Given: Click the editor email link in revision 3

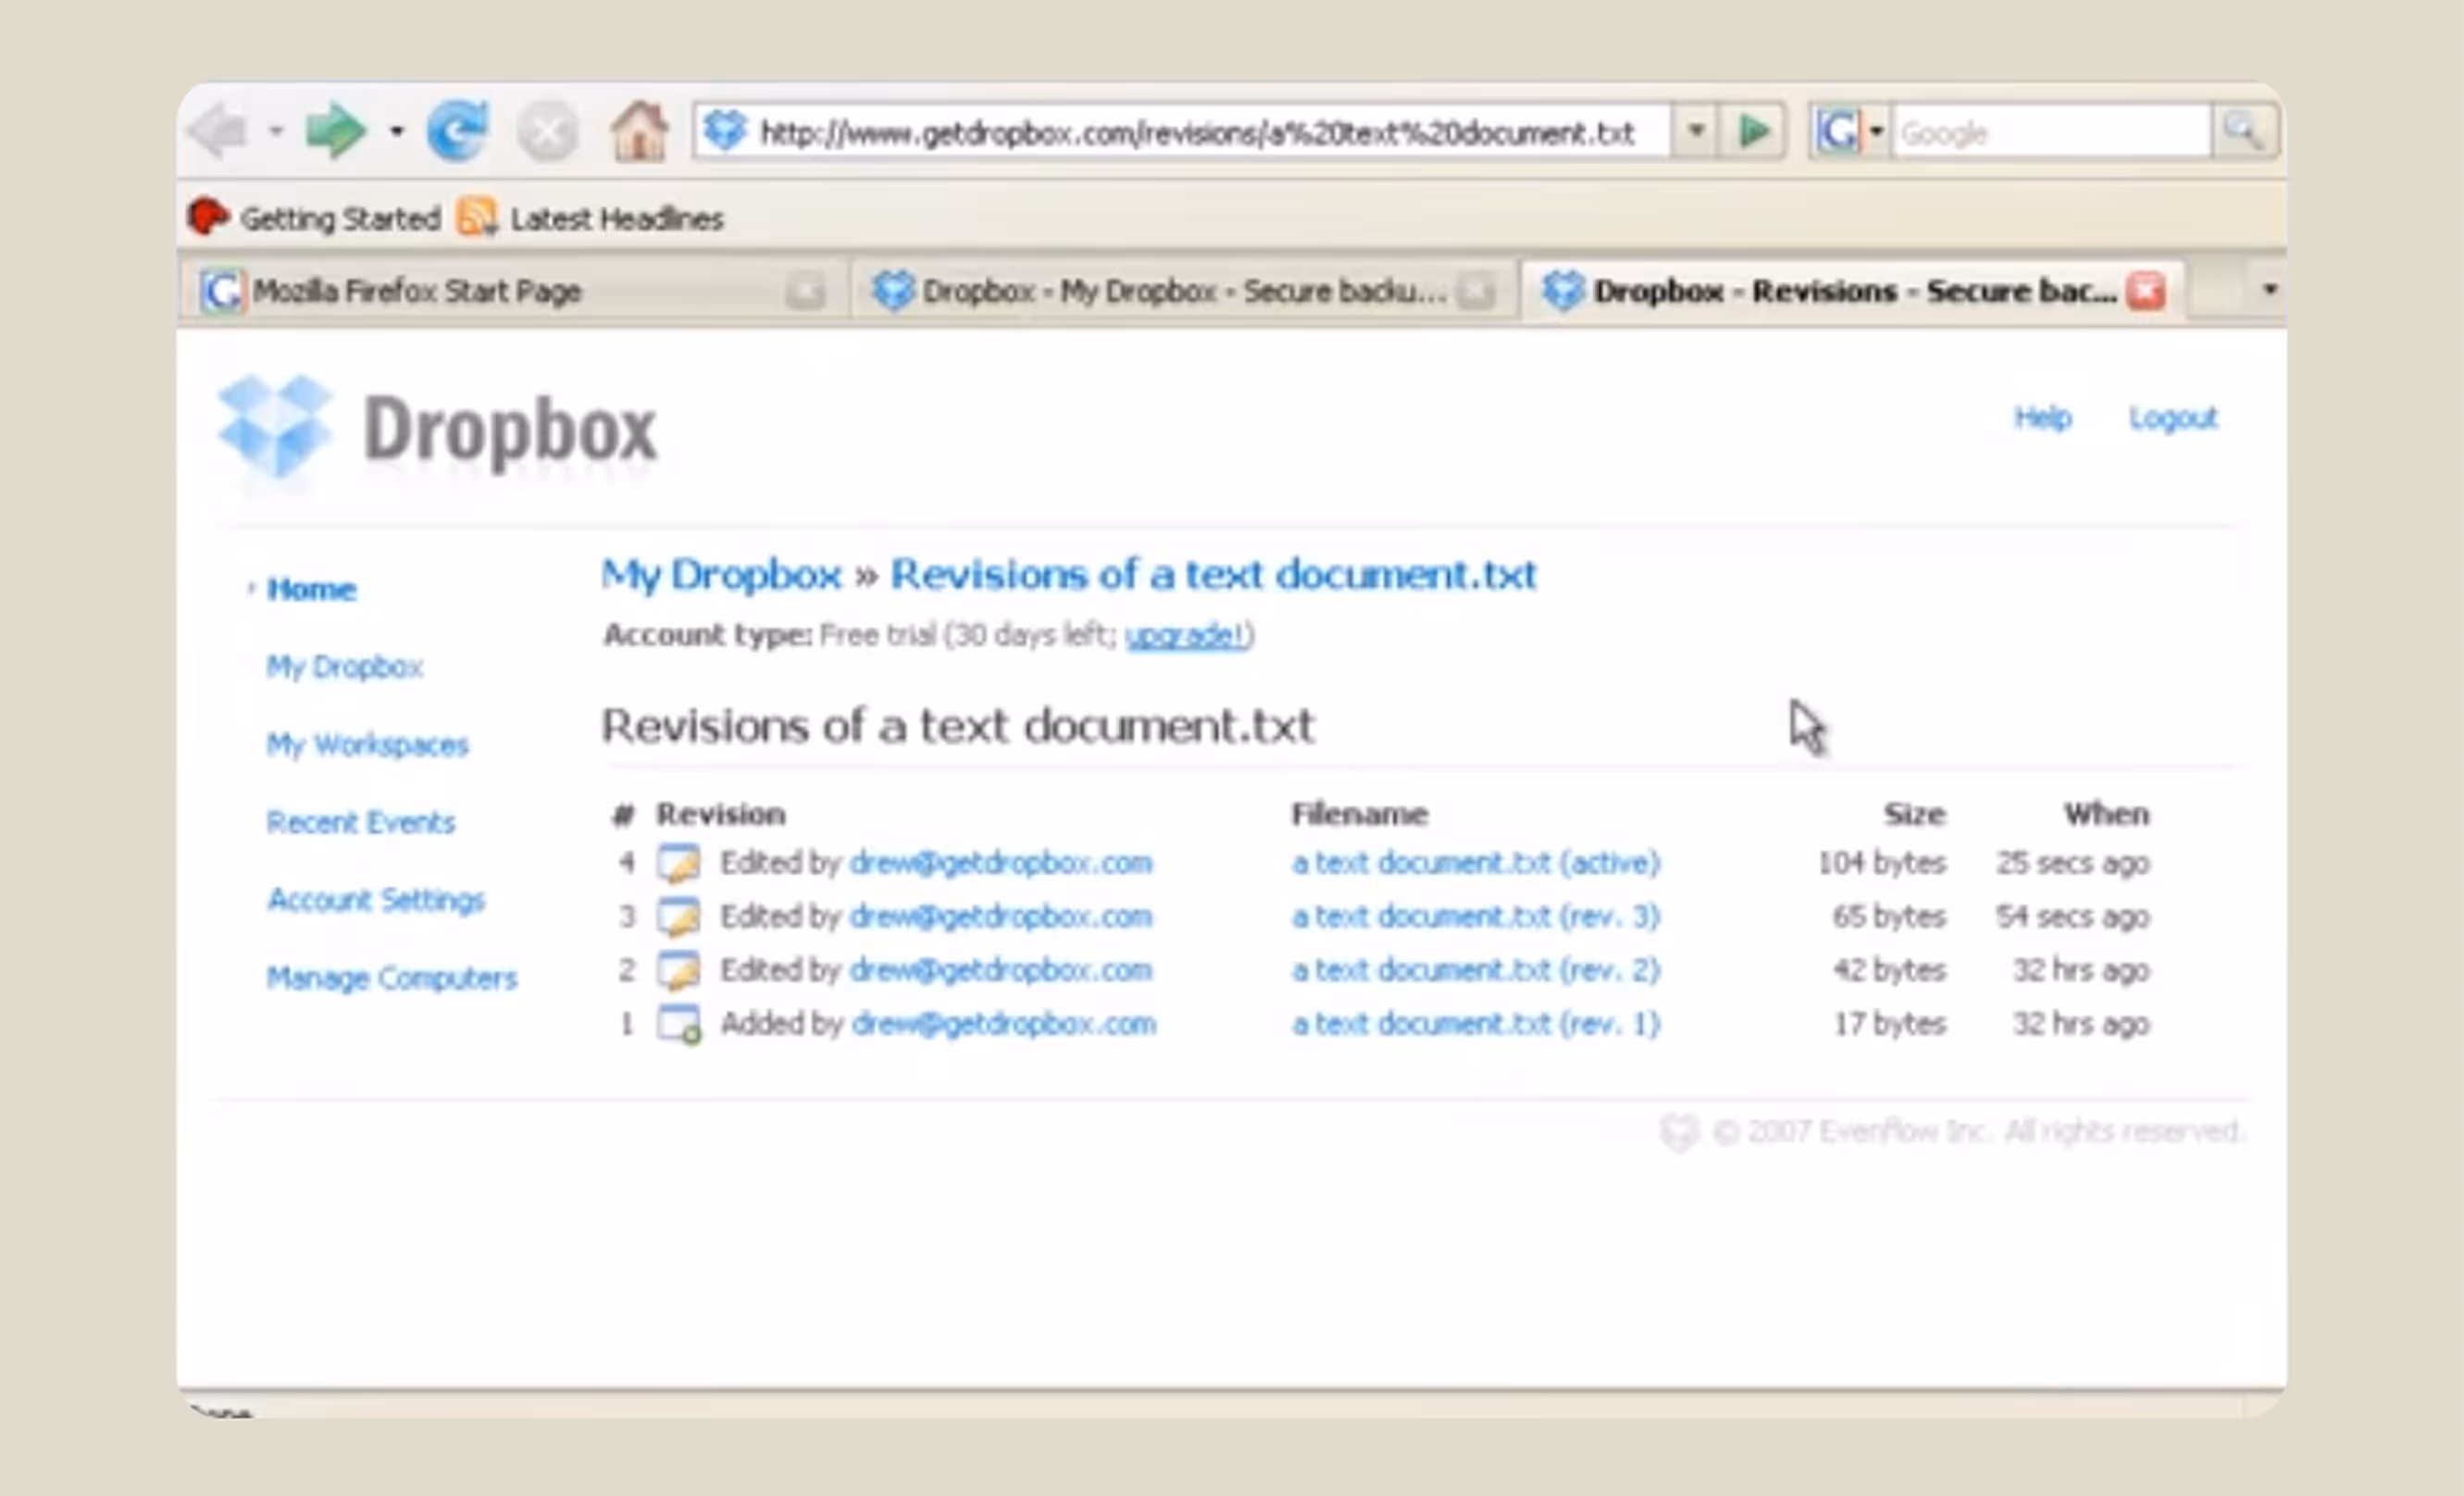Looking at the screenshot, I should tap(1001, 917).
